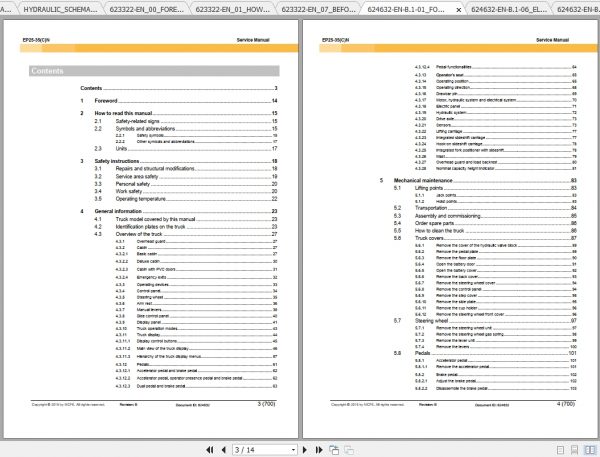This screenshot has width=600, height=457.
Task: Select the 624632-EN-B.1-01_FO... tab
Action: pyautogui.click(x=406, y=9)
